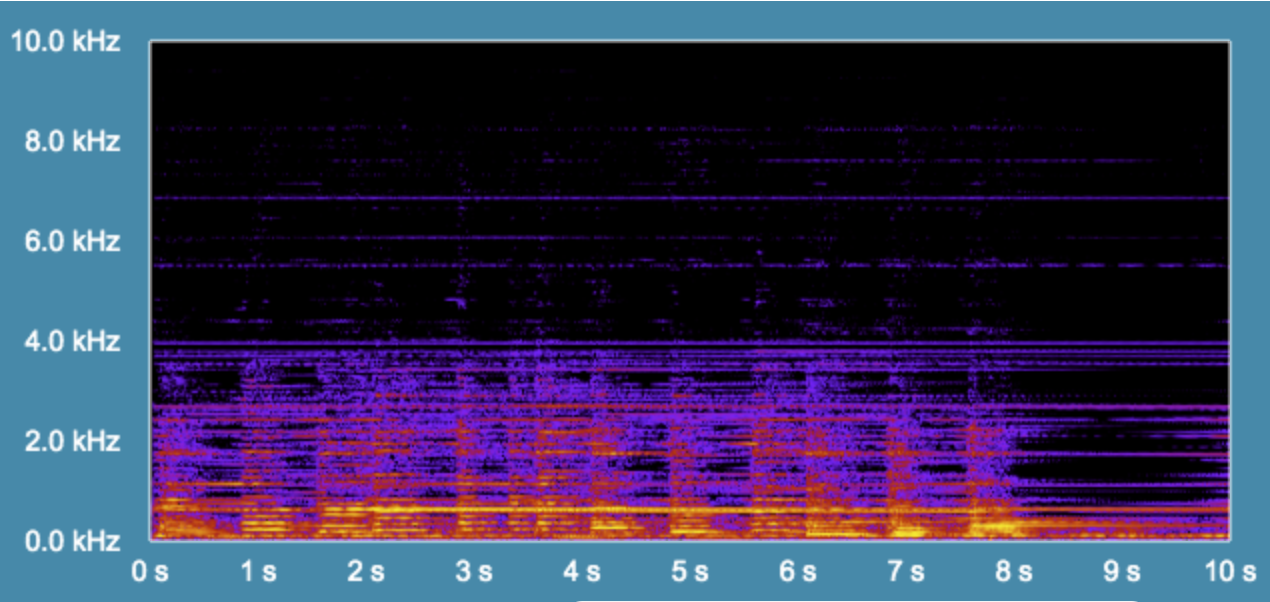Image resolution: width=1270 pixels, height=602 pixels.
Task: Click the 0 s time axis label
Action: coord(150,573)
